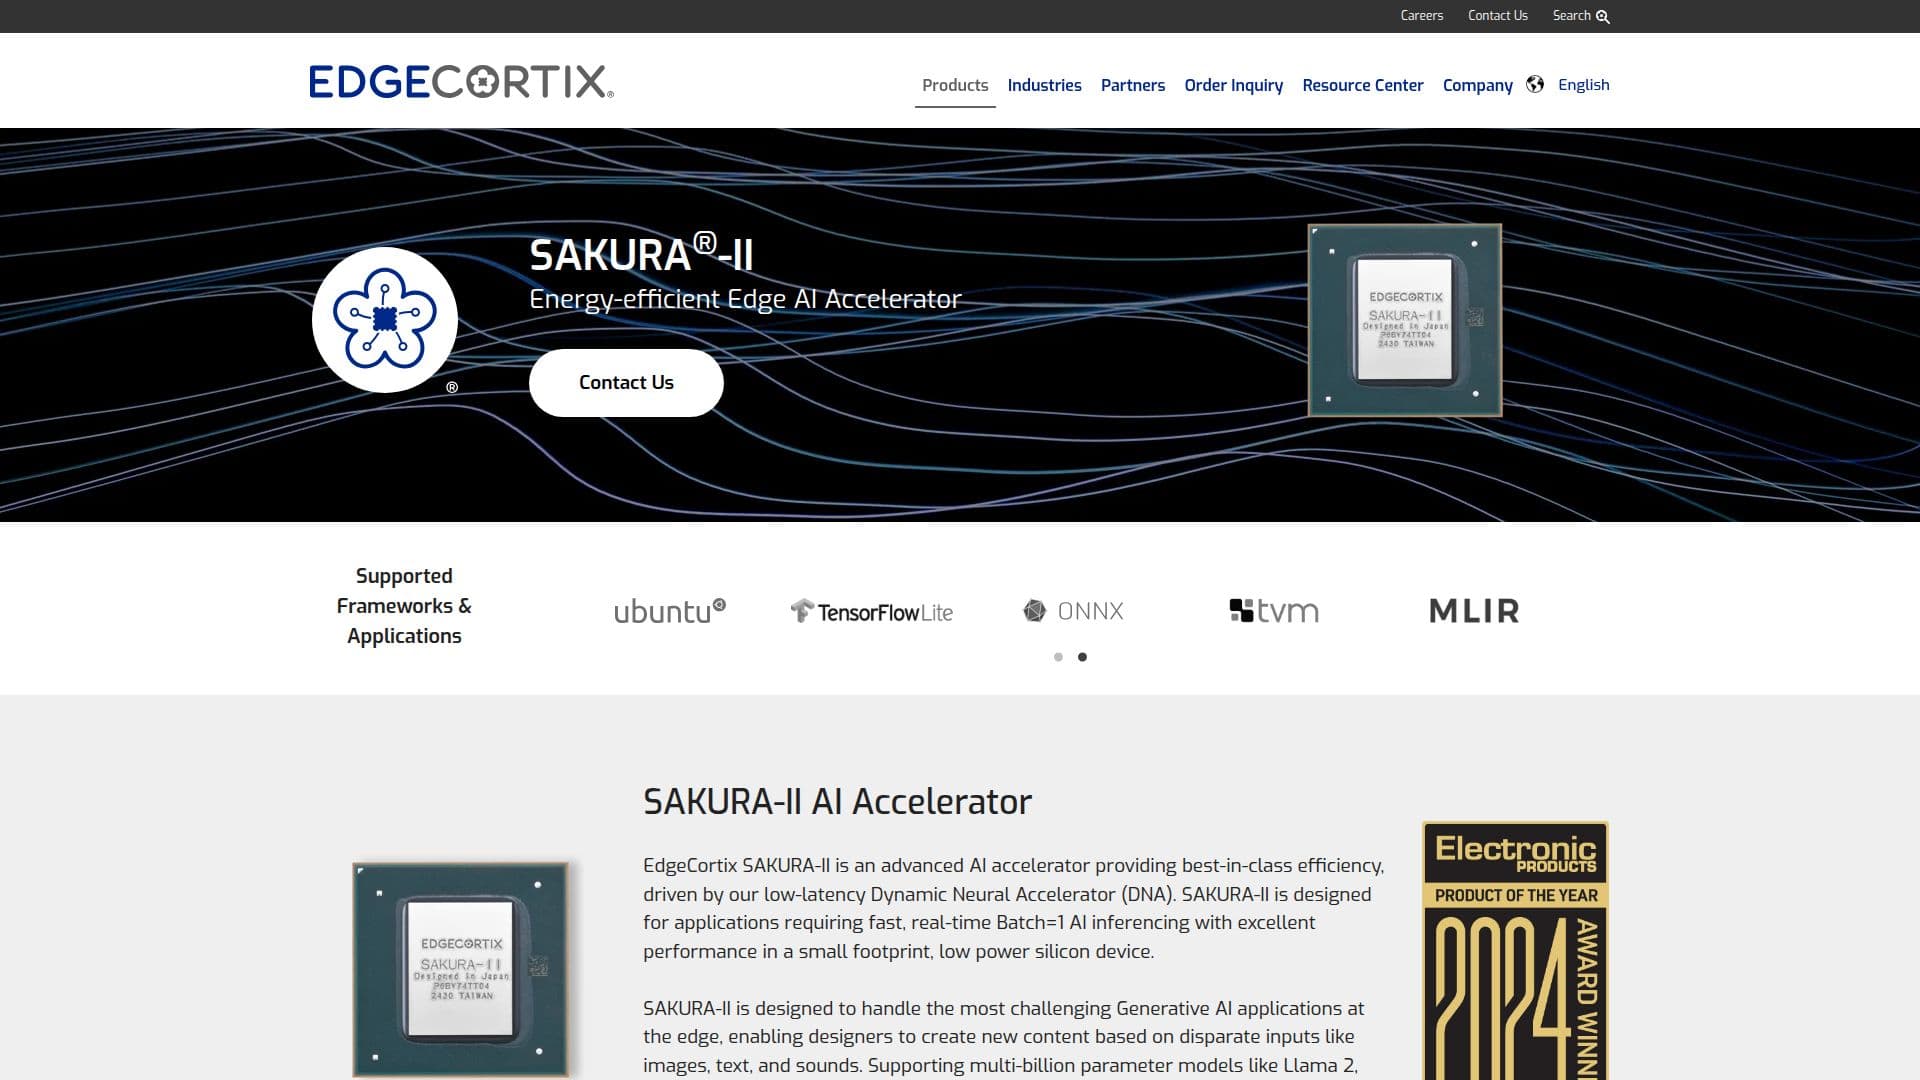1920x1080 pixels.
Task: Click the TensorFlow Lite logo
Action: (x=872, y=611)
